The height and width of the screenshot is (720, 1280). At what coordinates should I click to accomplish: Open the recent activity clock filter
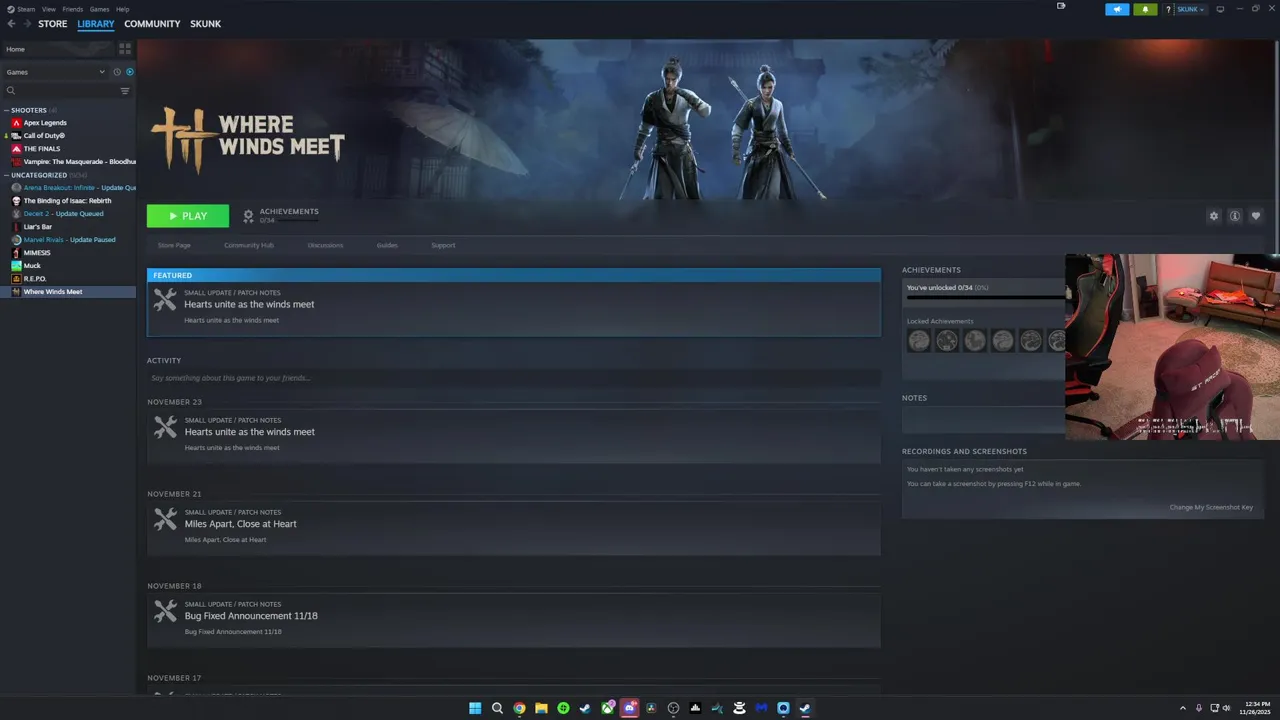pos(117,72)
